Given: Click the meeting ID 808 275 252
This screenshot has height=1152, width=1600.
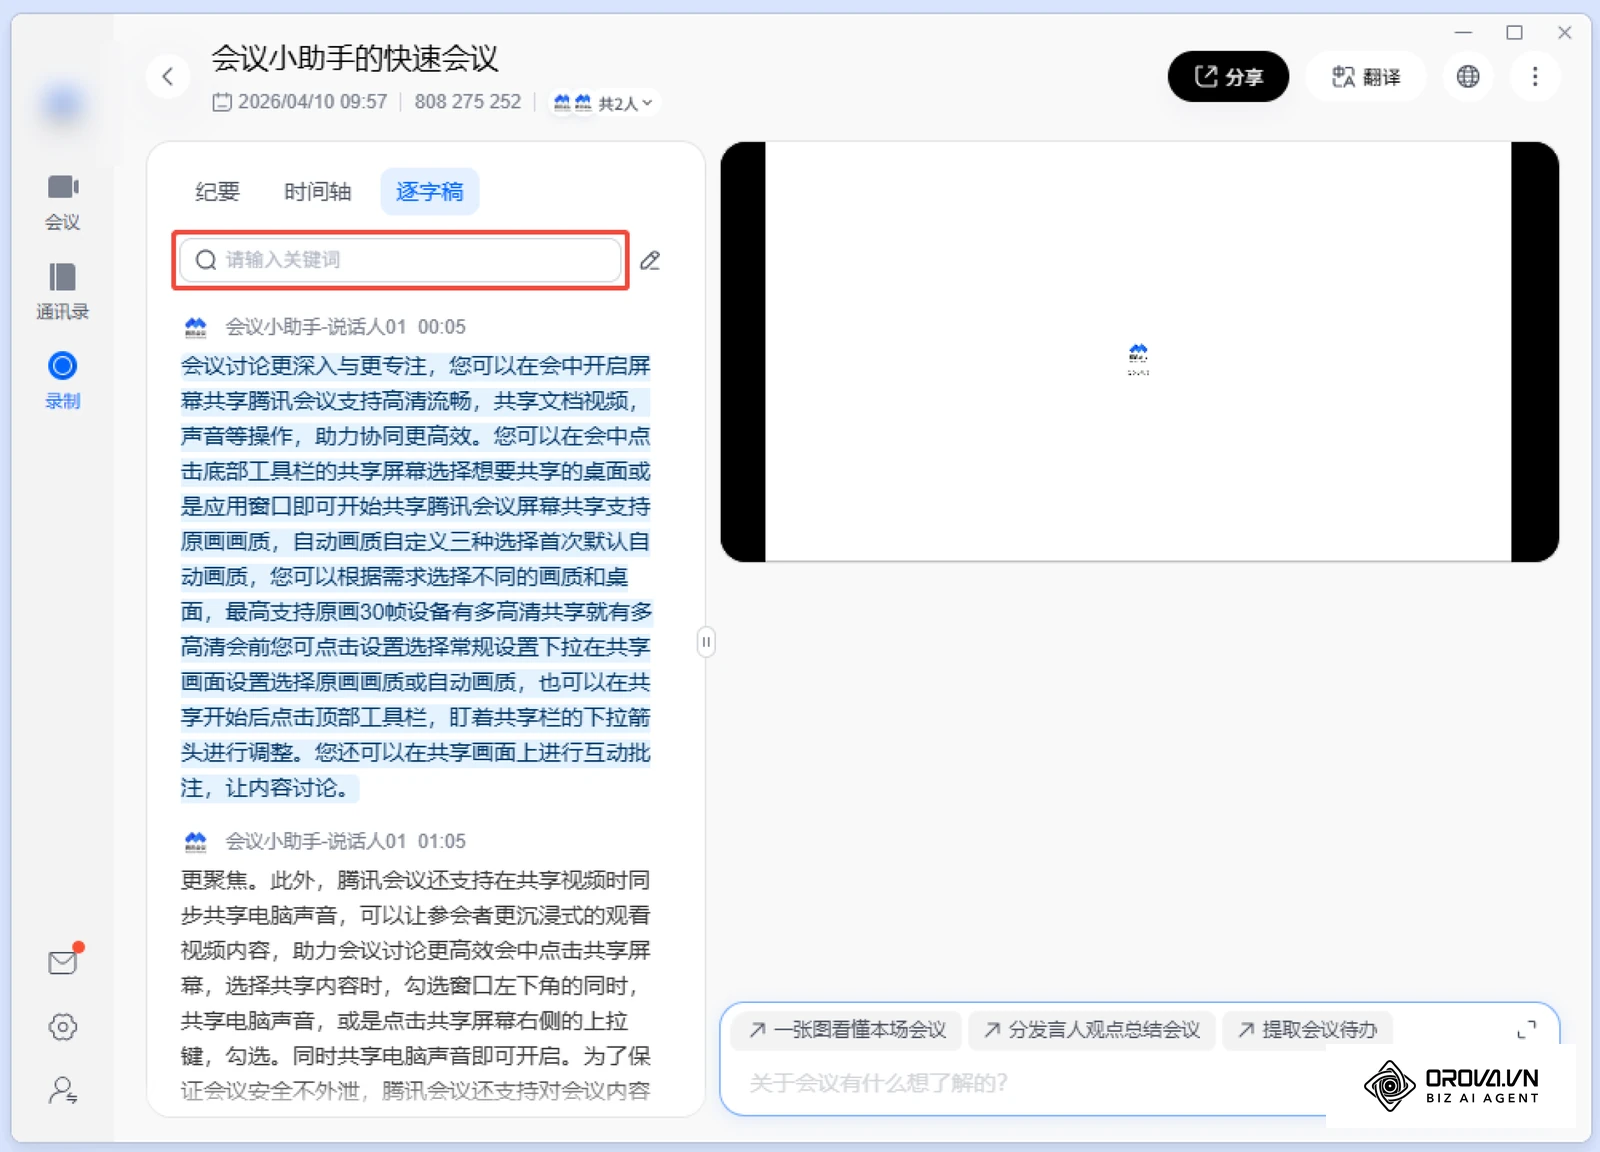Looking at the screenshot, I should click(467, 102).
